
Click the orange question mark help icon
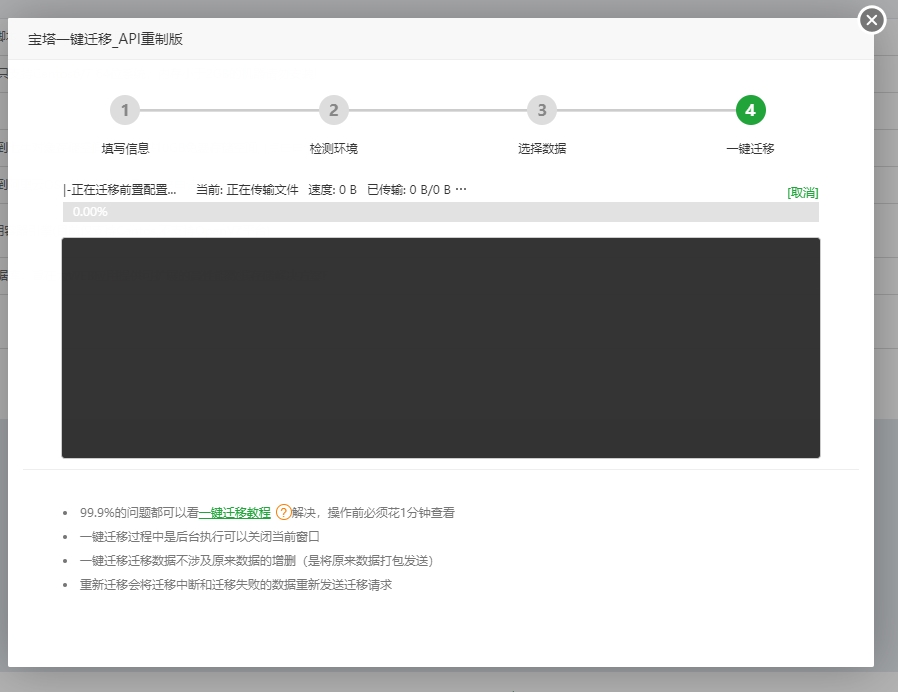pyautogui.click(x=283, y=512)
